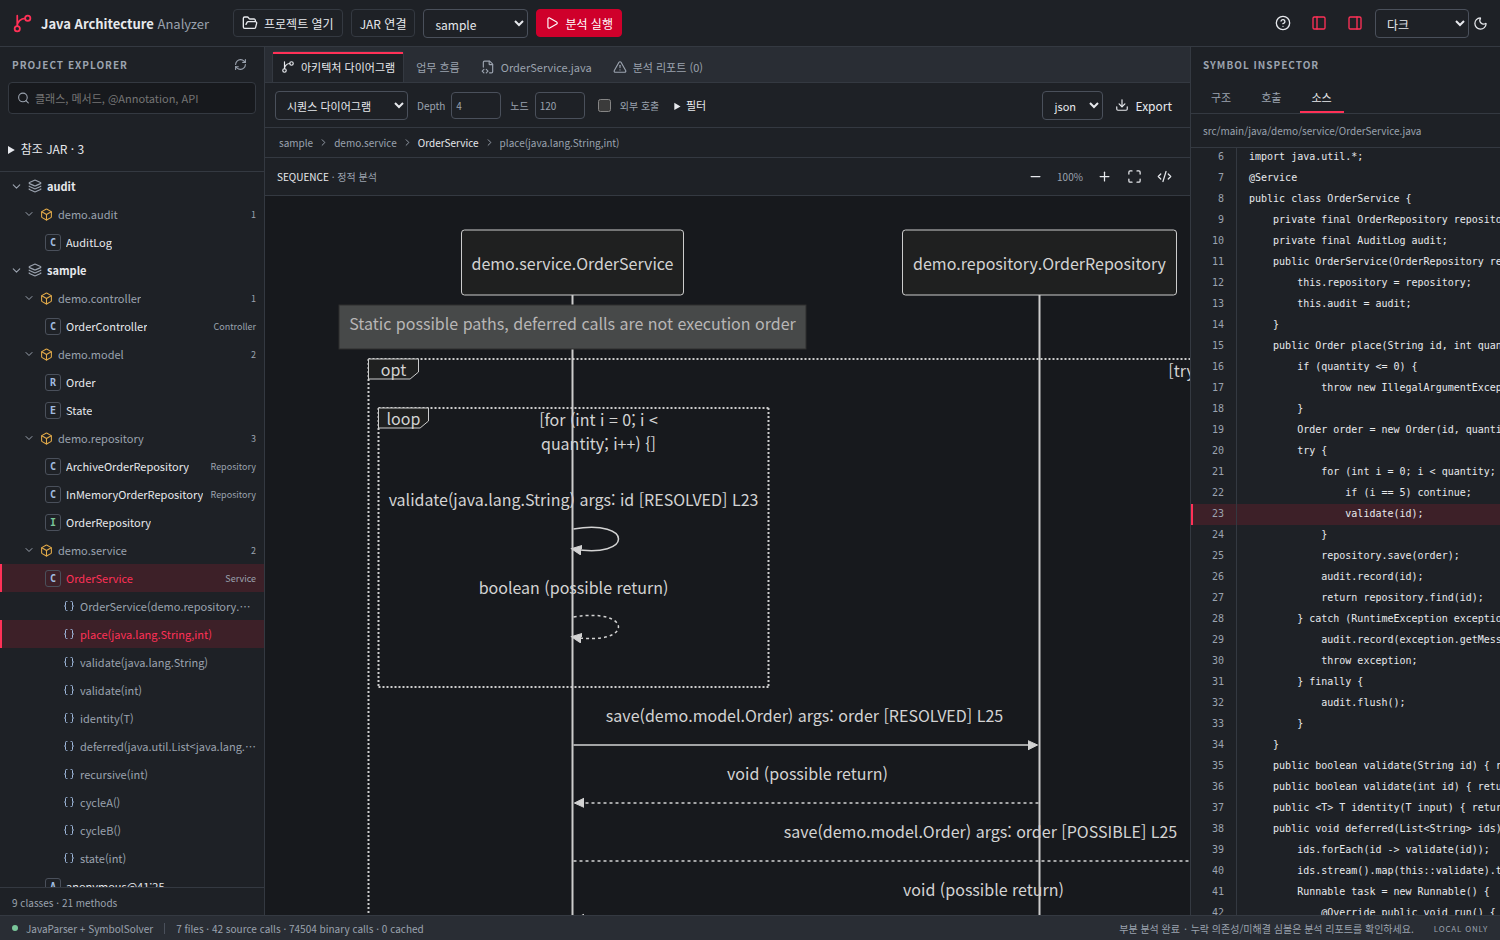Screen dimensions: 1500x940
Task: Click the Order record icon
Action: (x=53, y=382)
